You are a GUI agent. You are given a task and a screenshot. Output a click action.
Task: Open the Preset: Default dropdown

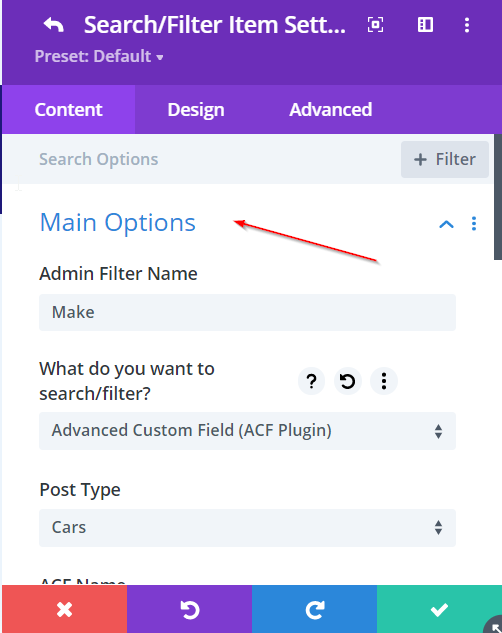click(99, 56)
